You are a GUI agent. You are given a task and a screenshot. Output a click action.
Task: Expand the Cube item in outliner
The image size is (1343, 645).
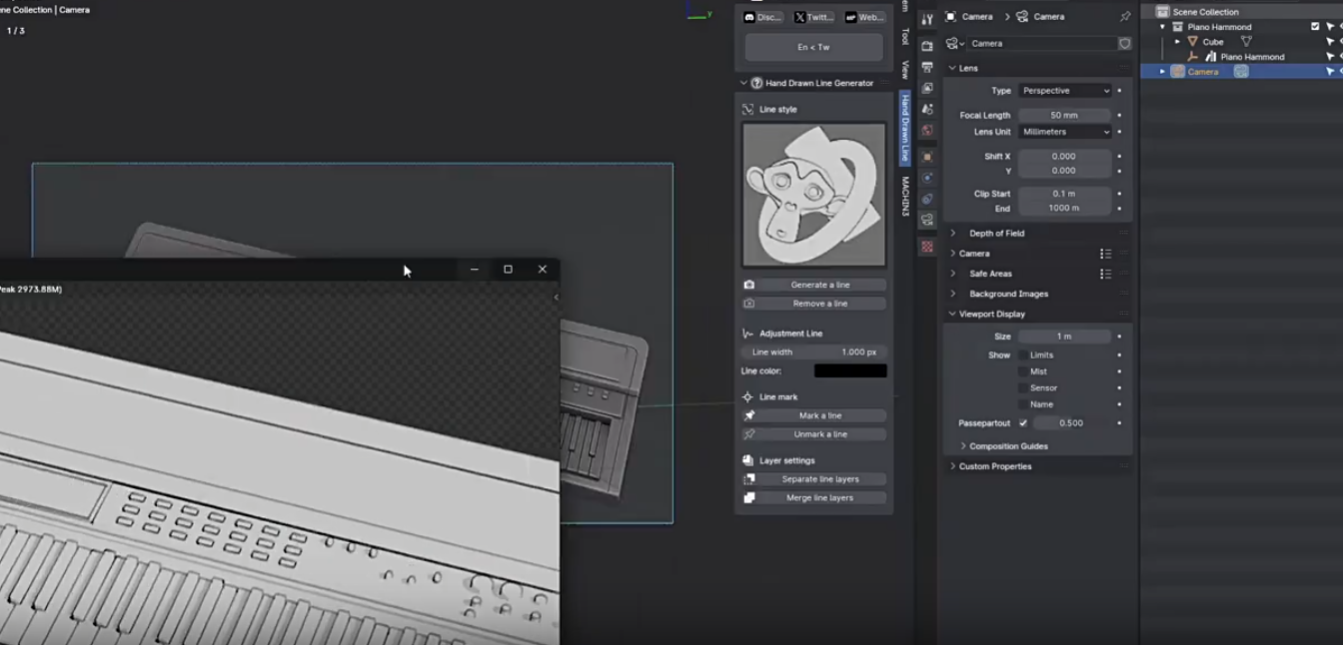pyautogui.click(x=1177, y=42)
